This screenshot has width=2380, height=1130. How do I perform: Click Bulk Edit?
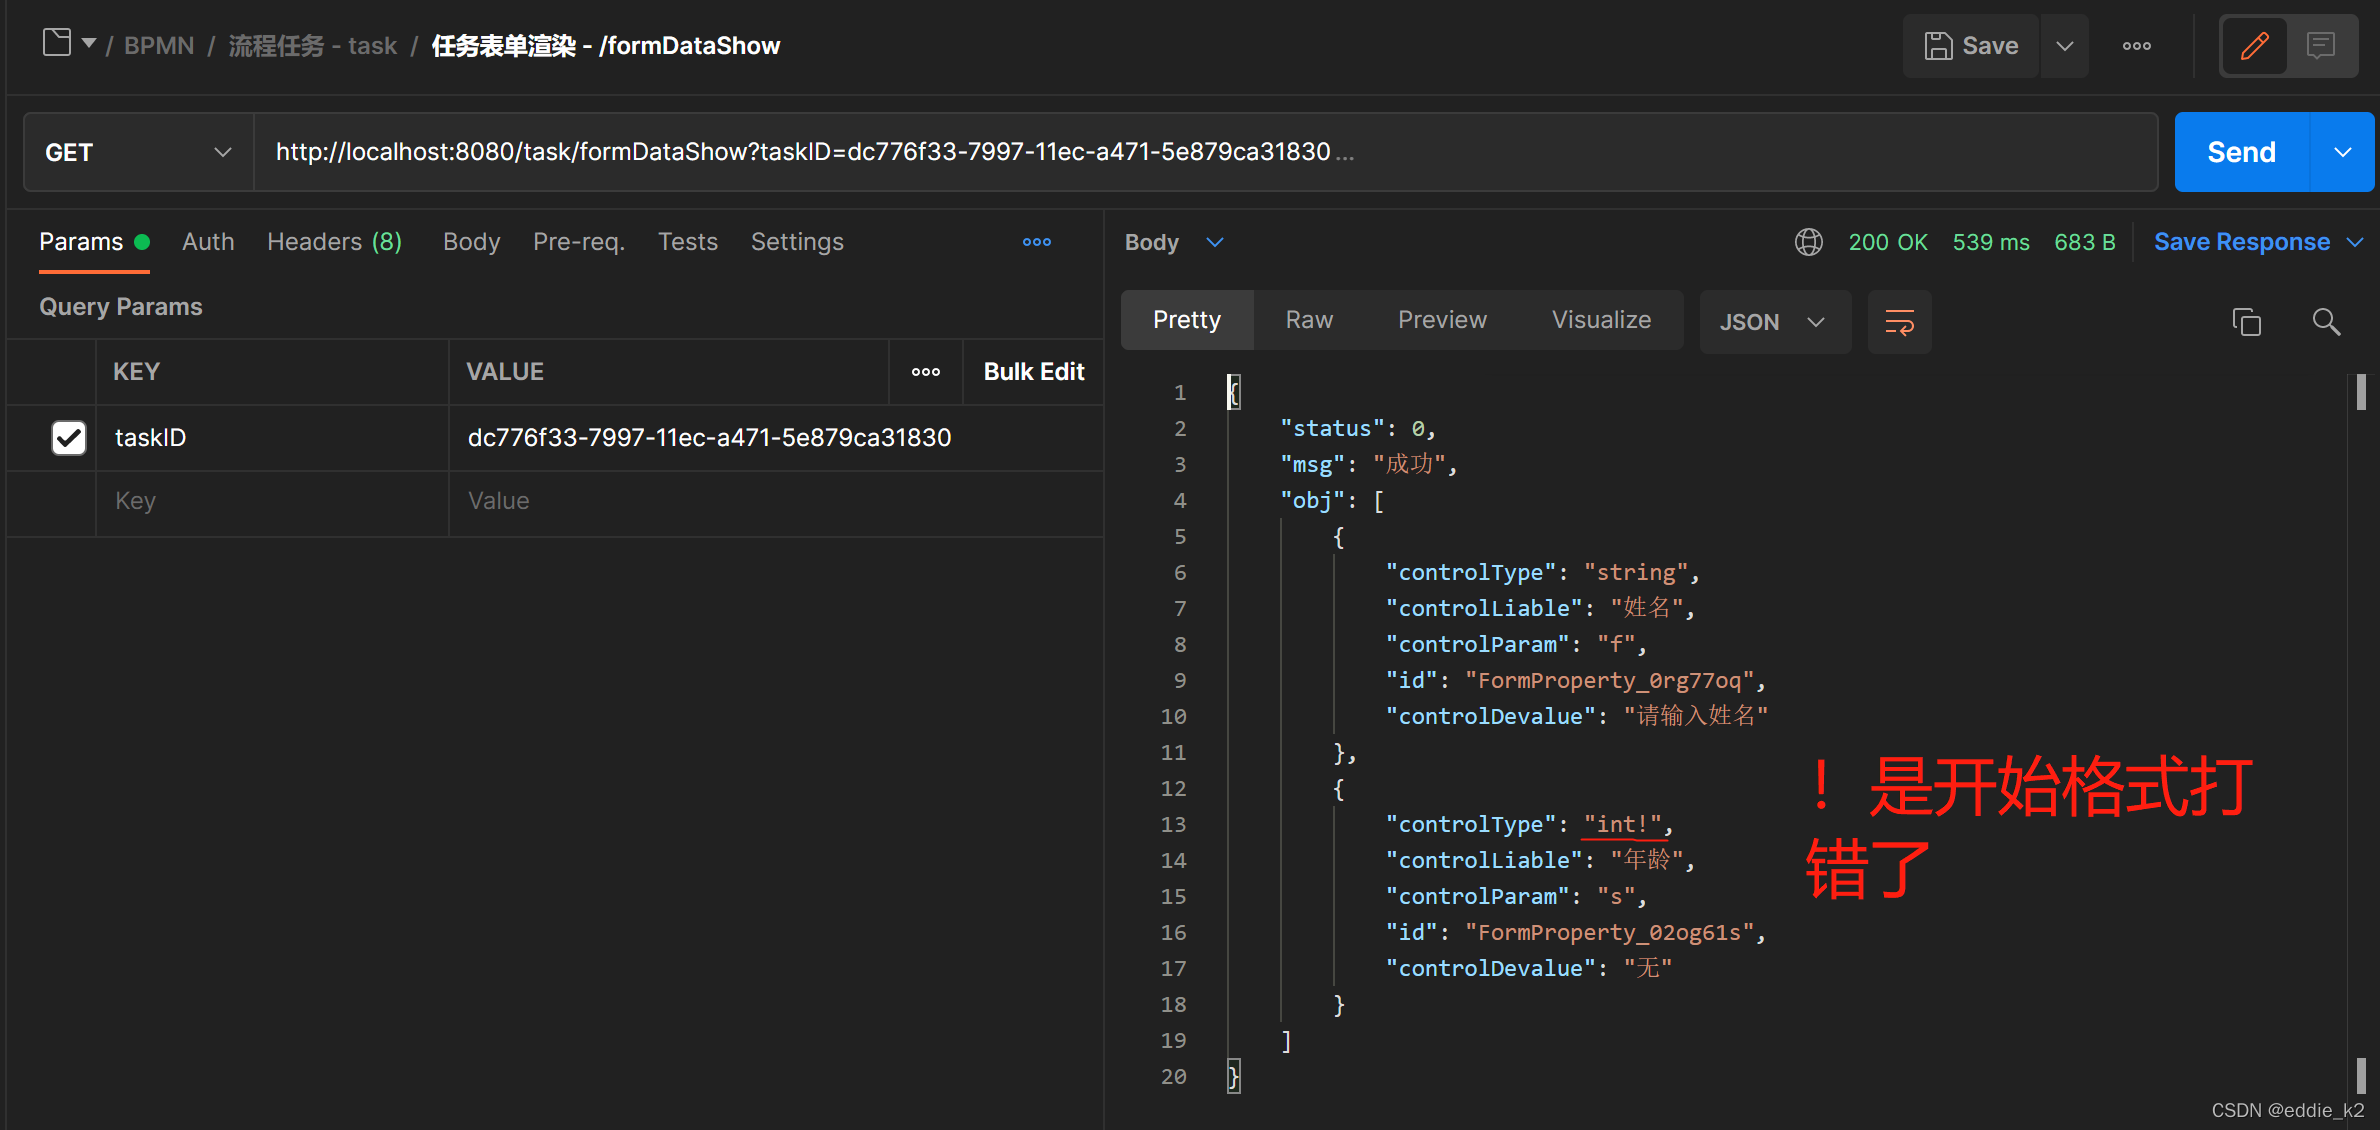1034,372
